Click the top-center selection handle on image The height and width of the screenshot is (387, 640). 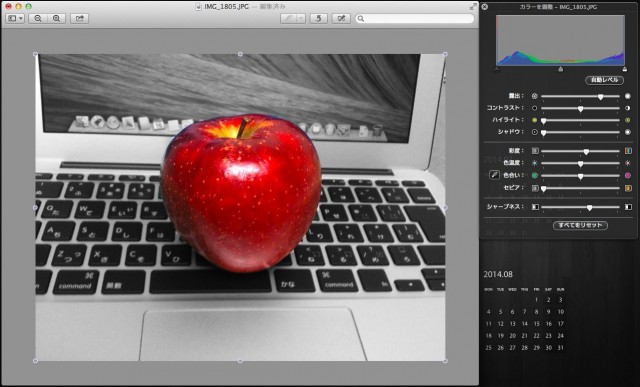(240, 54)
